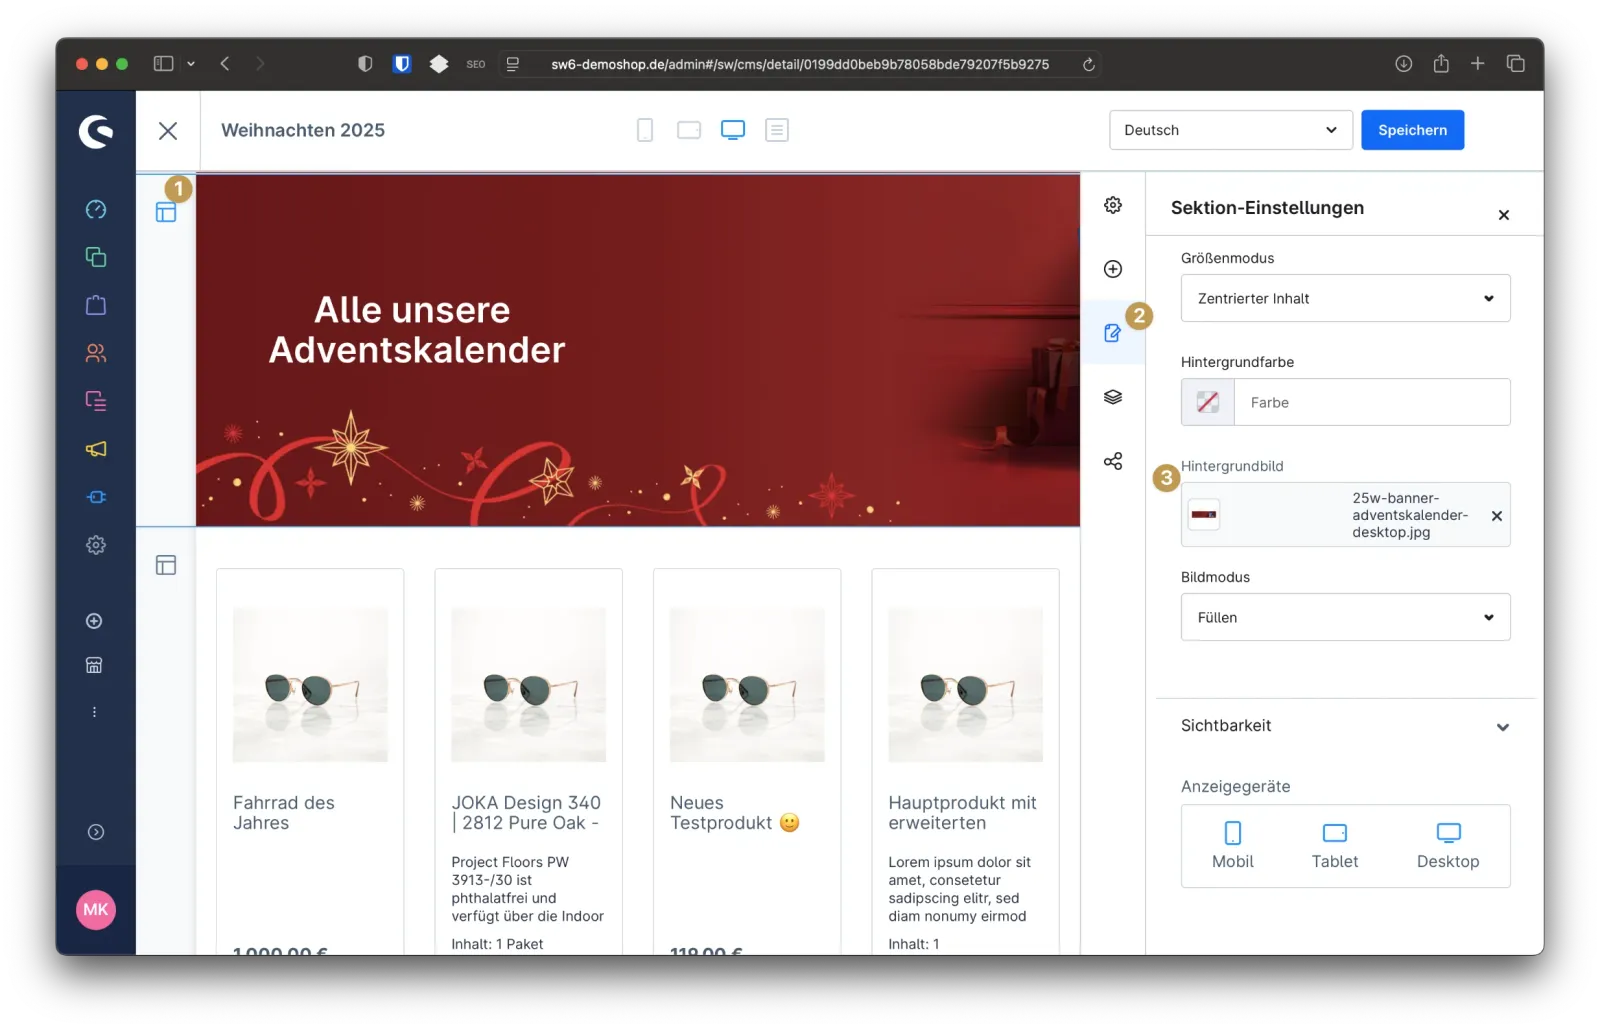The image size is (1600, 1029).
Task: Switch preview to form view layout
Action: pyautogui.click(x=777, y=130)
